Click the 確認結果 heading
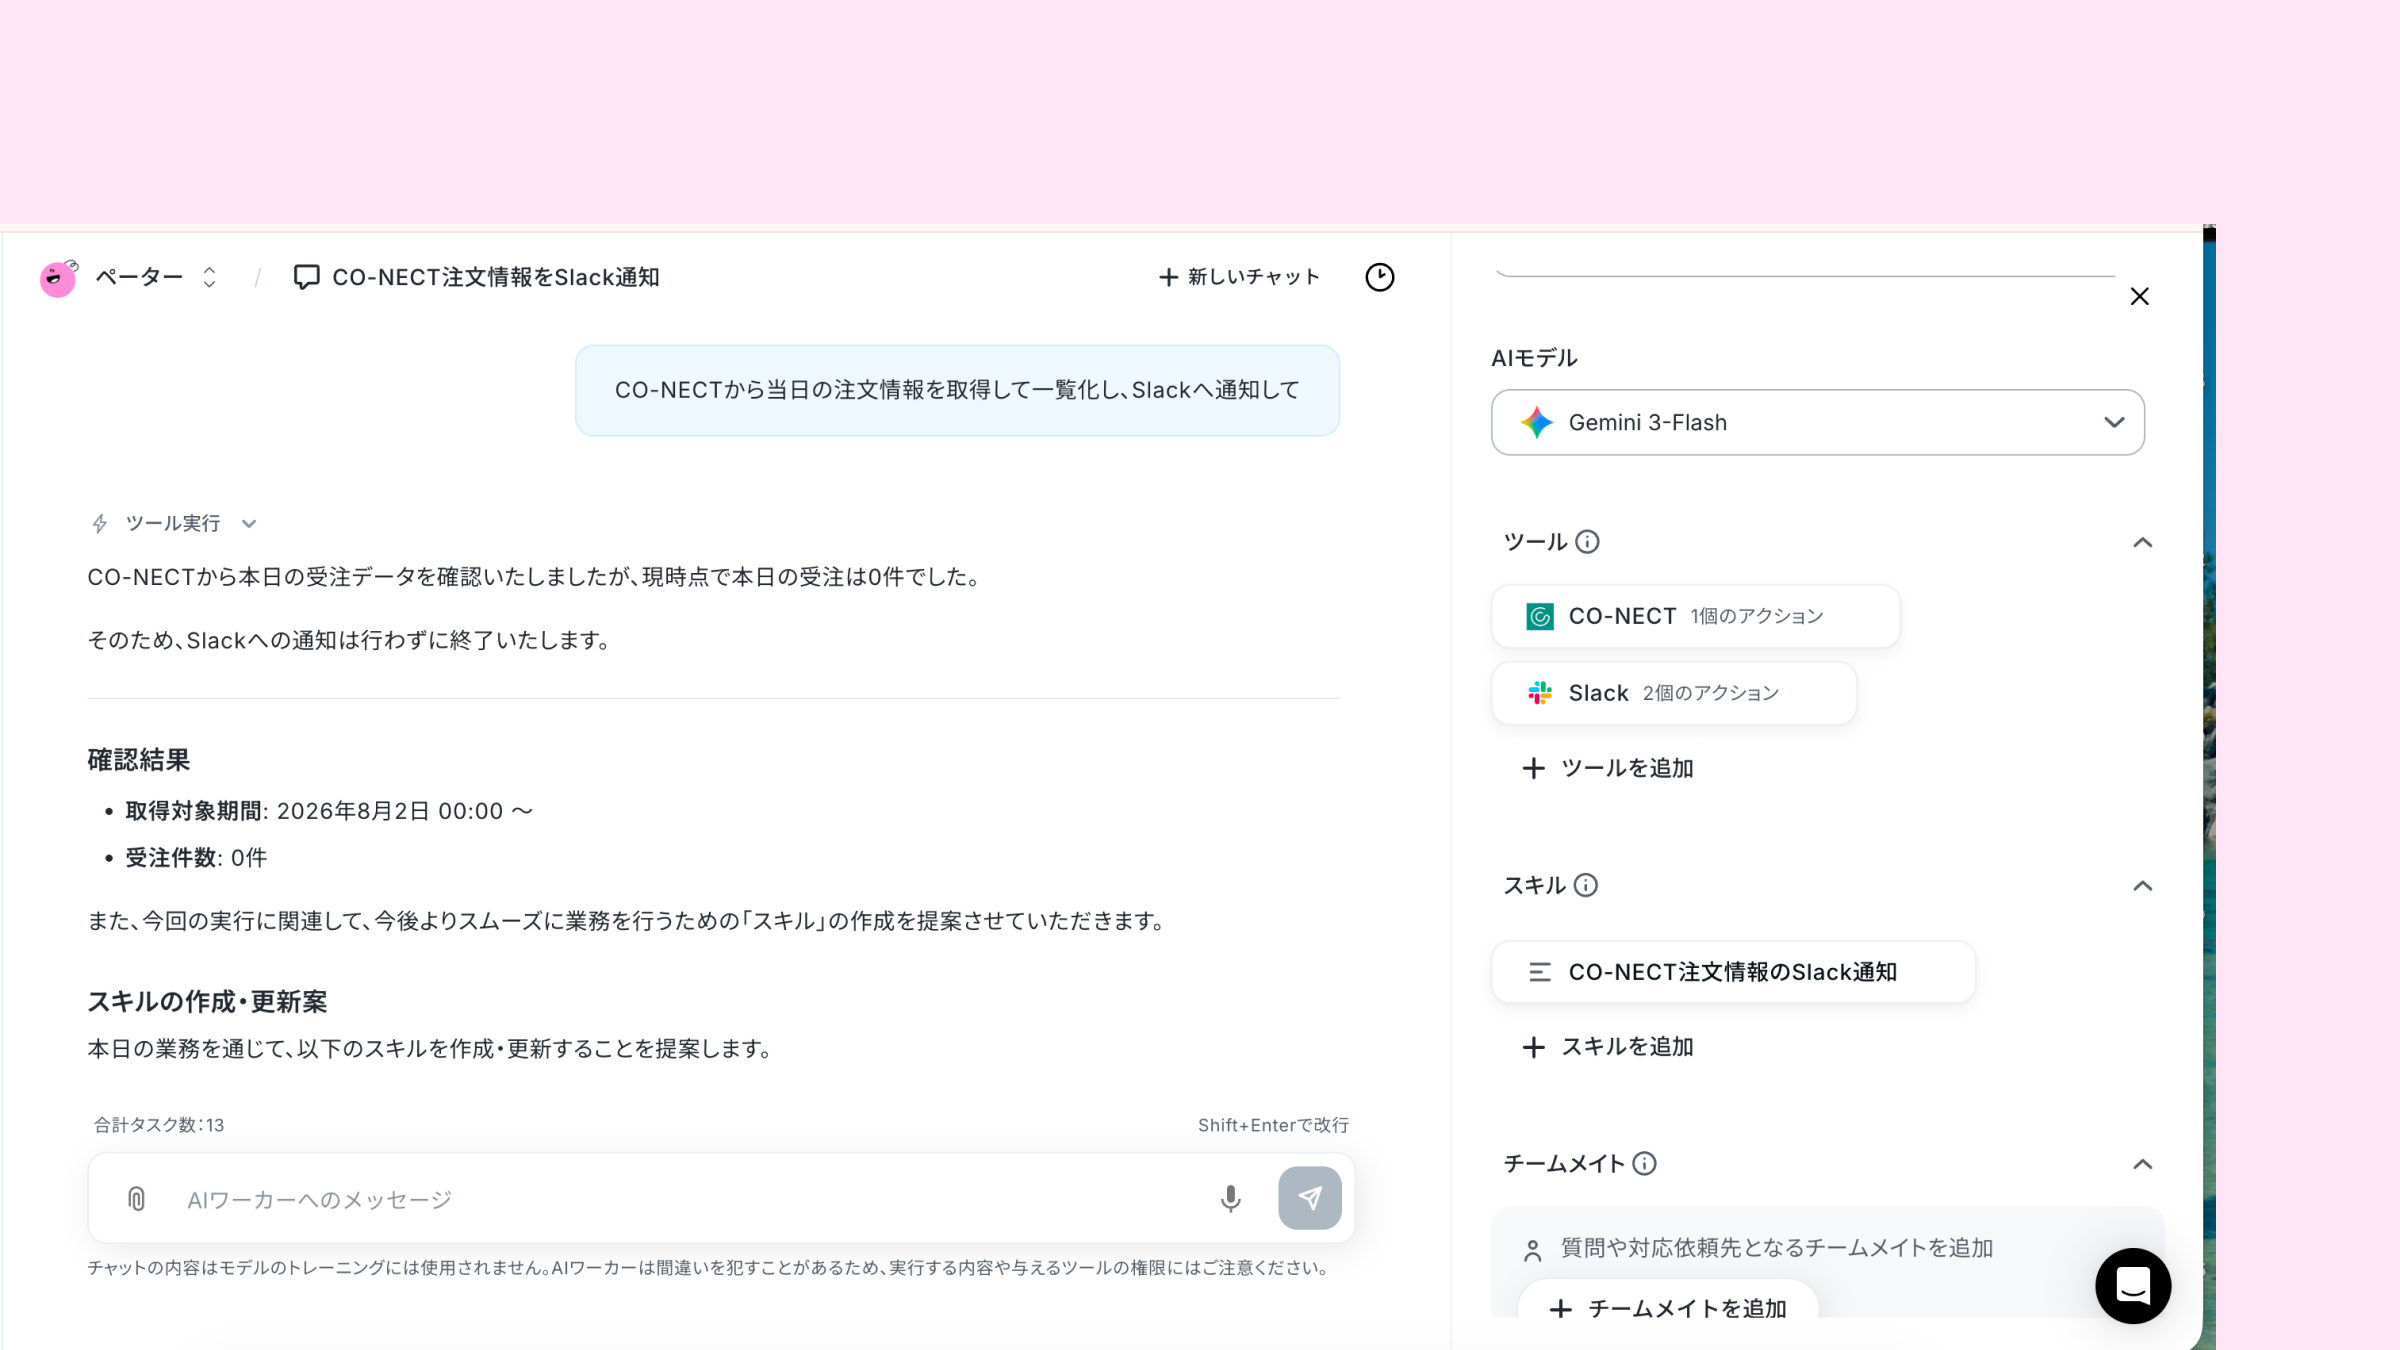 coord(138,760)
